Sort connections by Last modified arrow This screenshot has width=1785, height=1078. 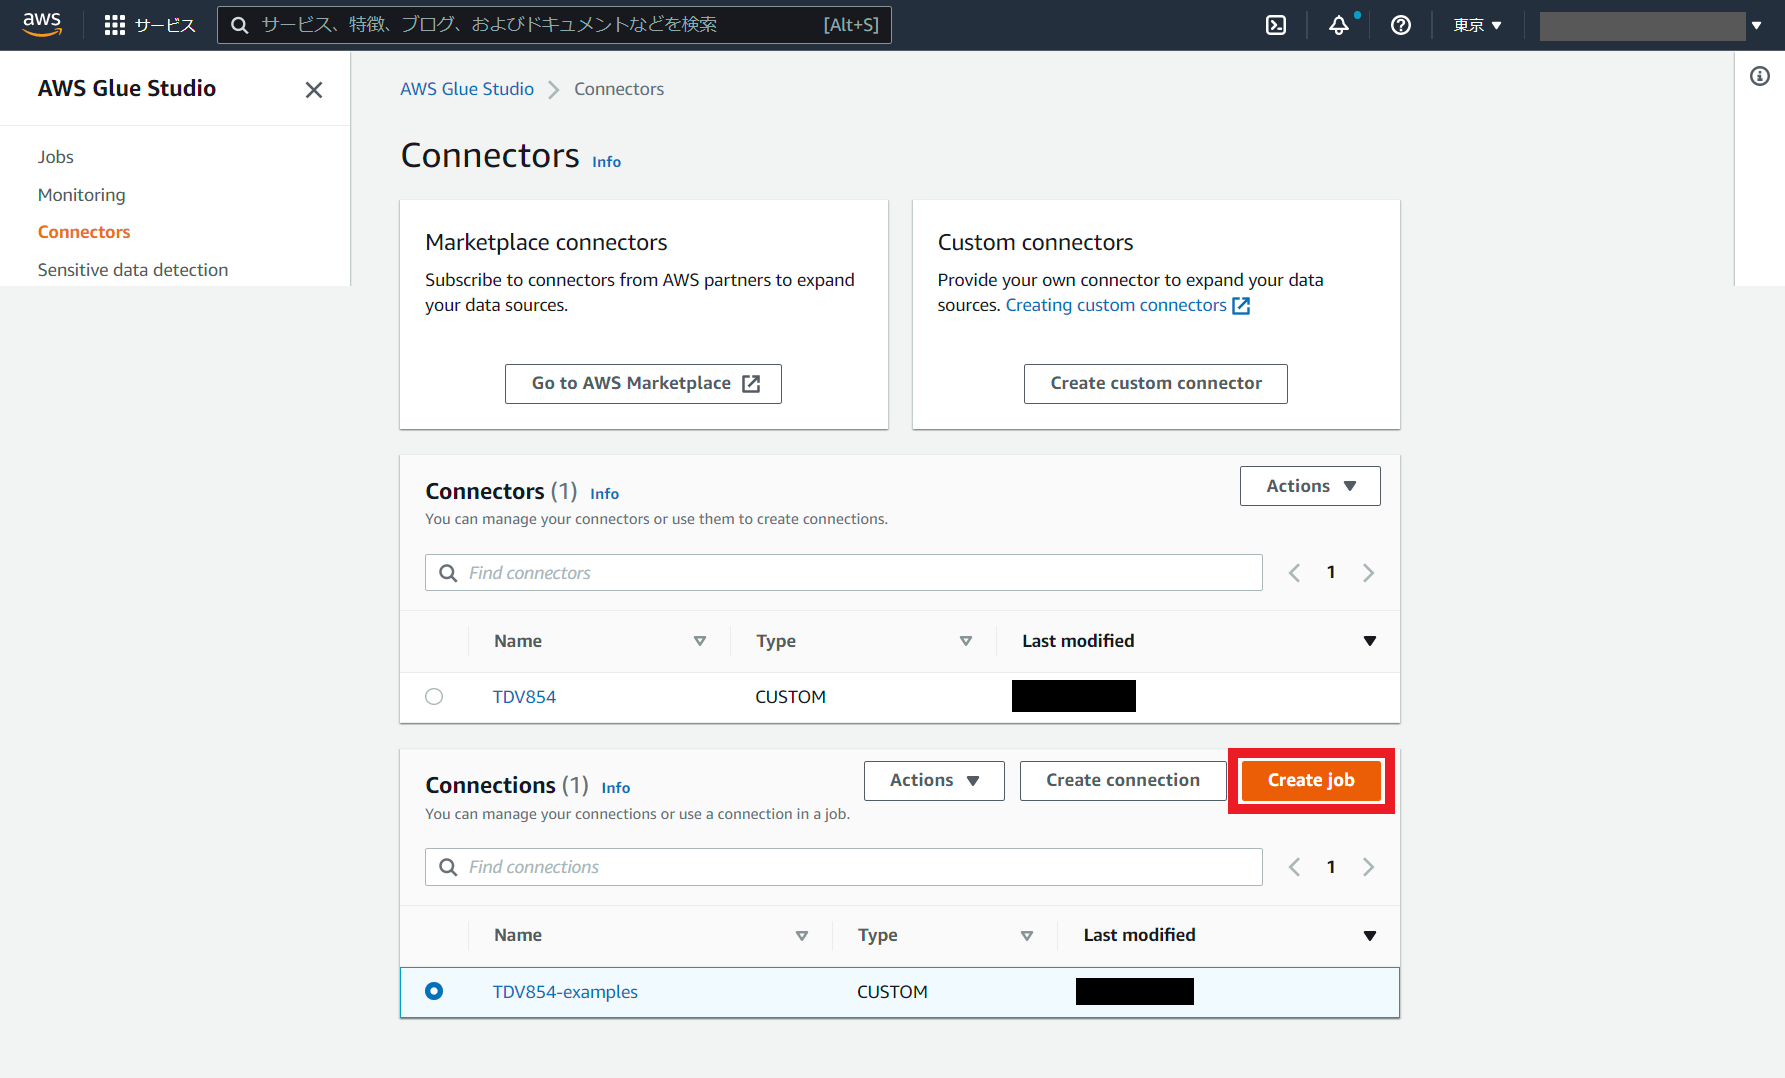1370,936
